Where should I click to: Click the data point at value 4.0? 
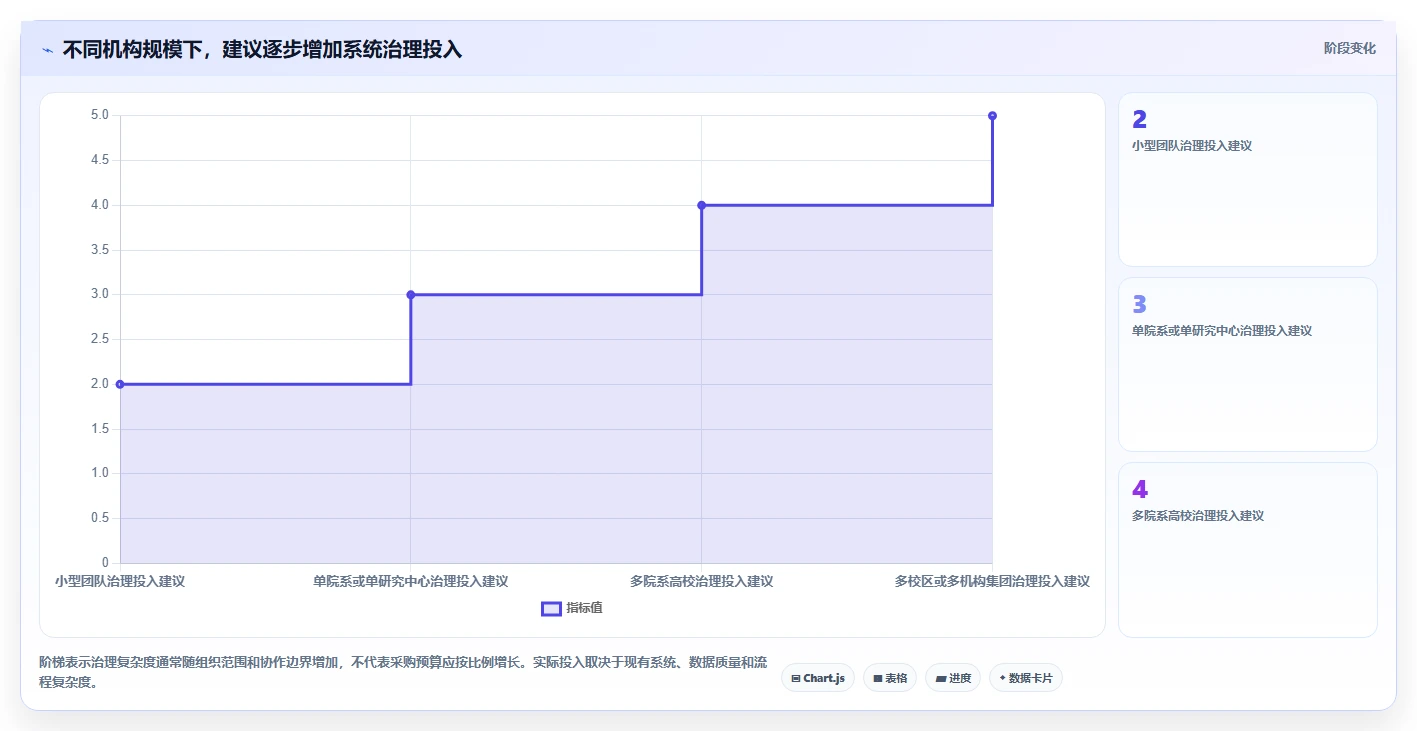[701, 205]
